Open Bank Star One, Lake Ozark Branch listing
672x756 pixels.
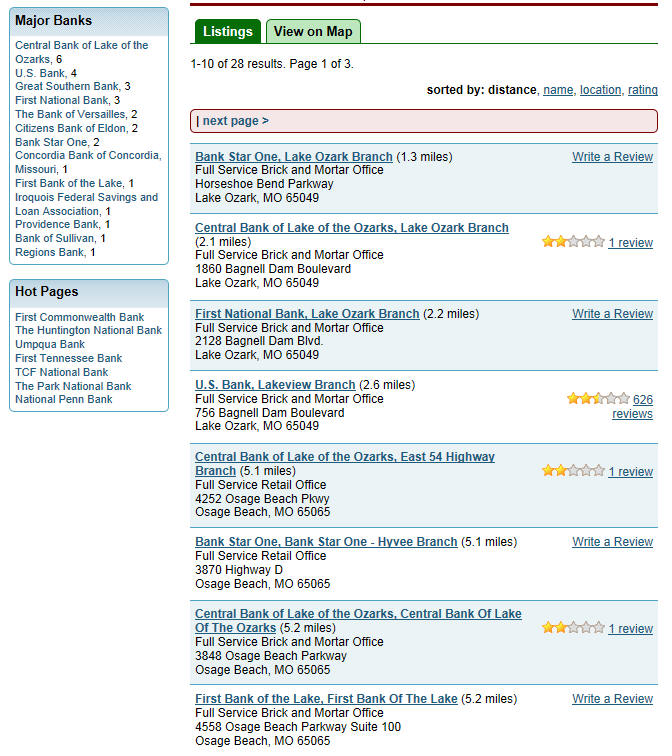pos(293,157)
